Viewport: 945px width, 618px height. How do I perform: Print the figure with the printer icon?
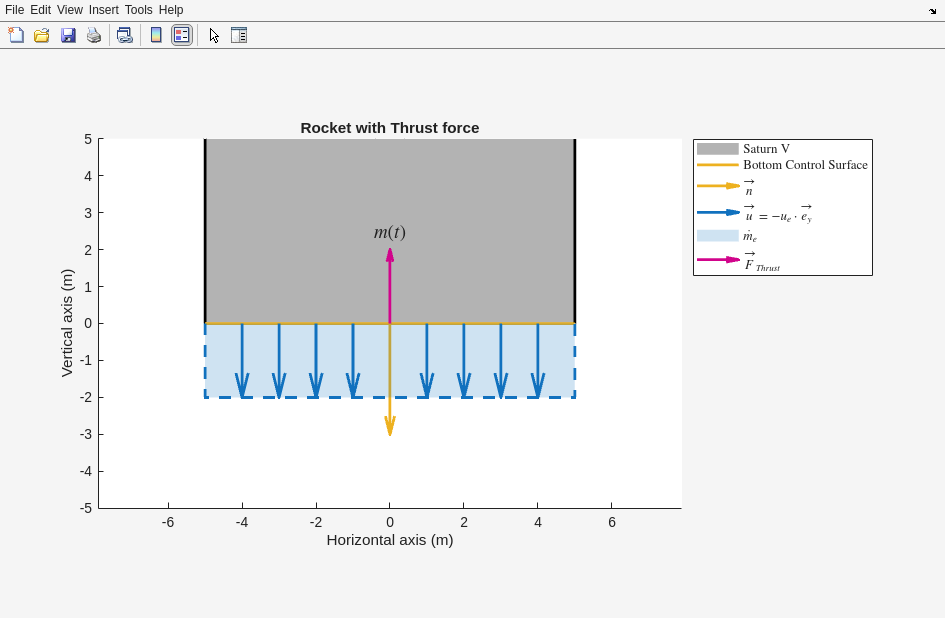tap(94, 35)
